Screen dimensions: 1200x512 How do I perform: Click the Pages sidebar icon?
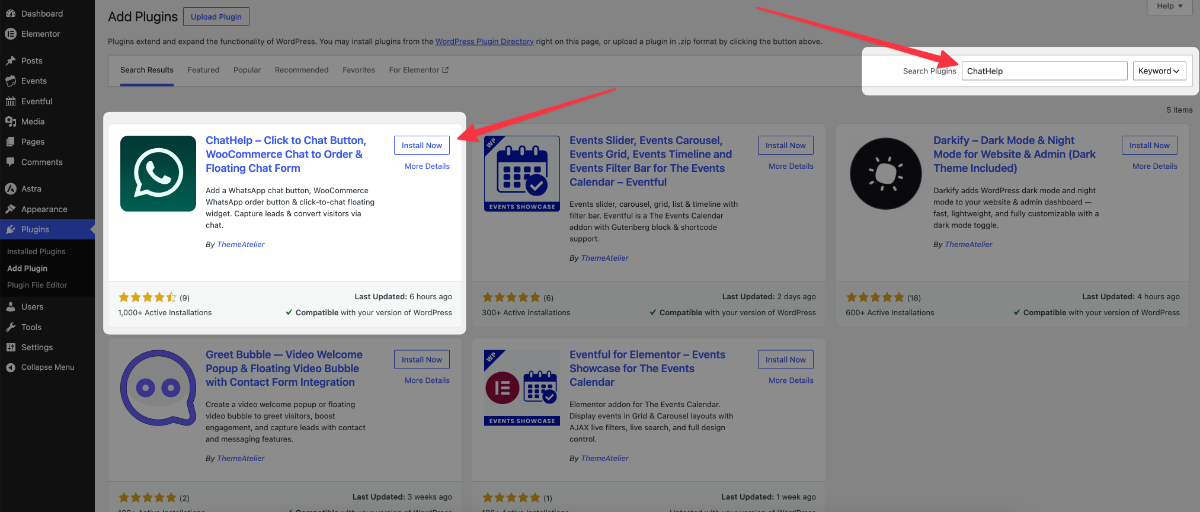tap(10, 142)
